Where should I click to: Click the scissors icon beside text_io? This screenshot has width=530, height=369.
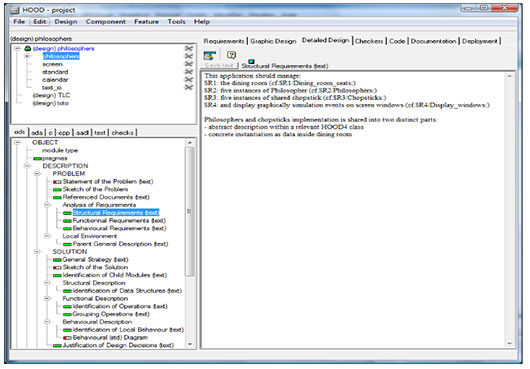click(x=189, y=87)
